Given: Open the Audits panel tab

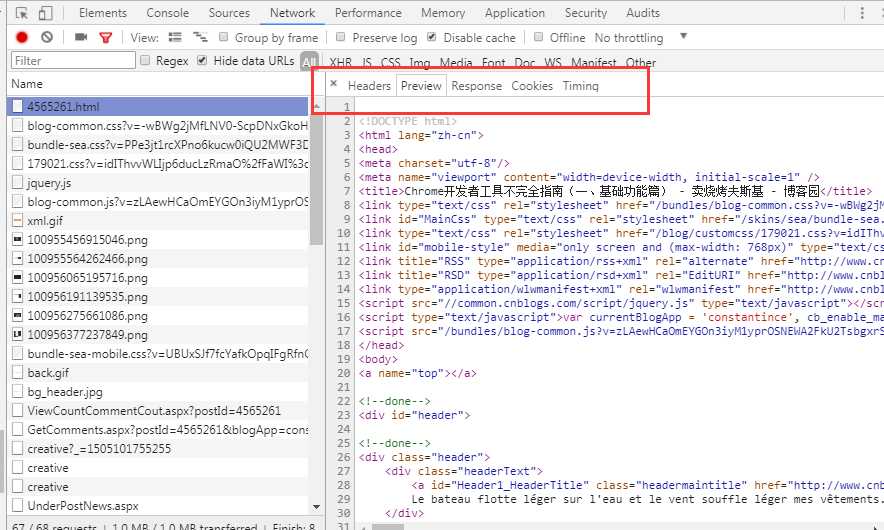Looking at the screenshot, I should (x=643, y=13).
